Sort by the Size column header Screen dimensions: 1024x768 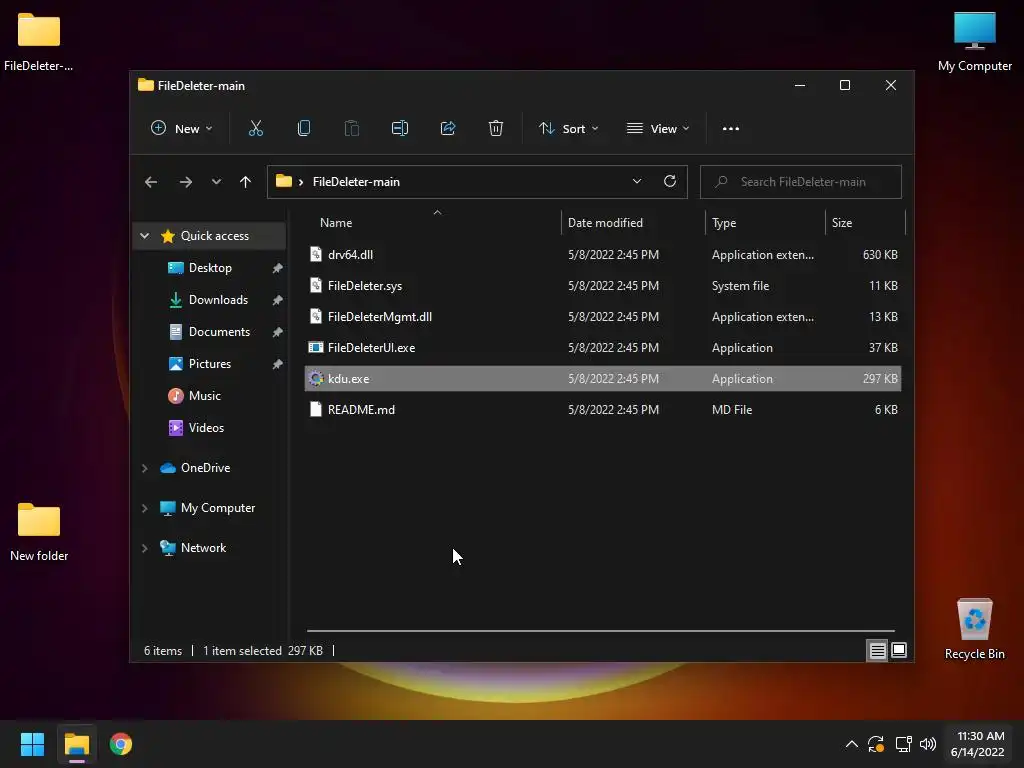842,223
